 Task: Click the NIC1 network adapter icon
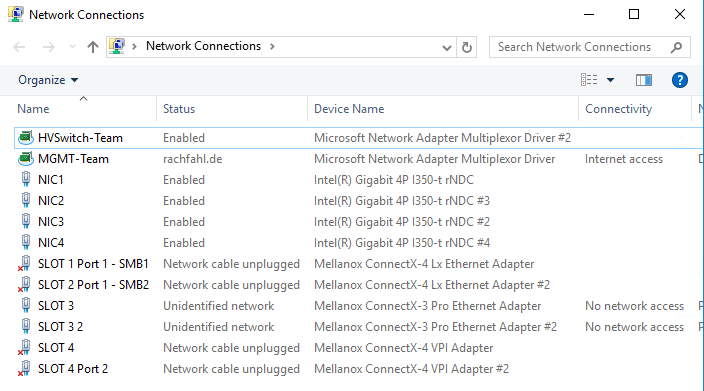tap(26, 180)
